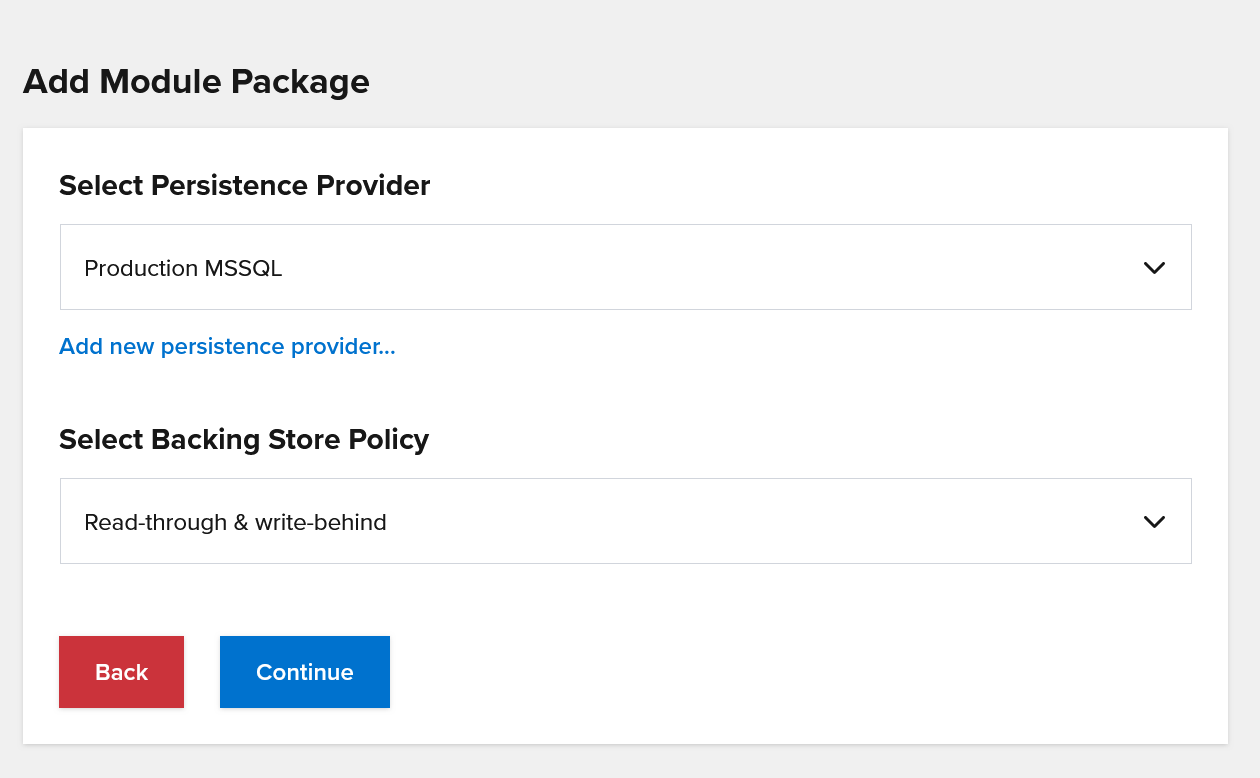Follow the Add new persistence provider link

coord(227,346)
